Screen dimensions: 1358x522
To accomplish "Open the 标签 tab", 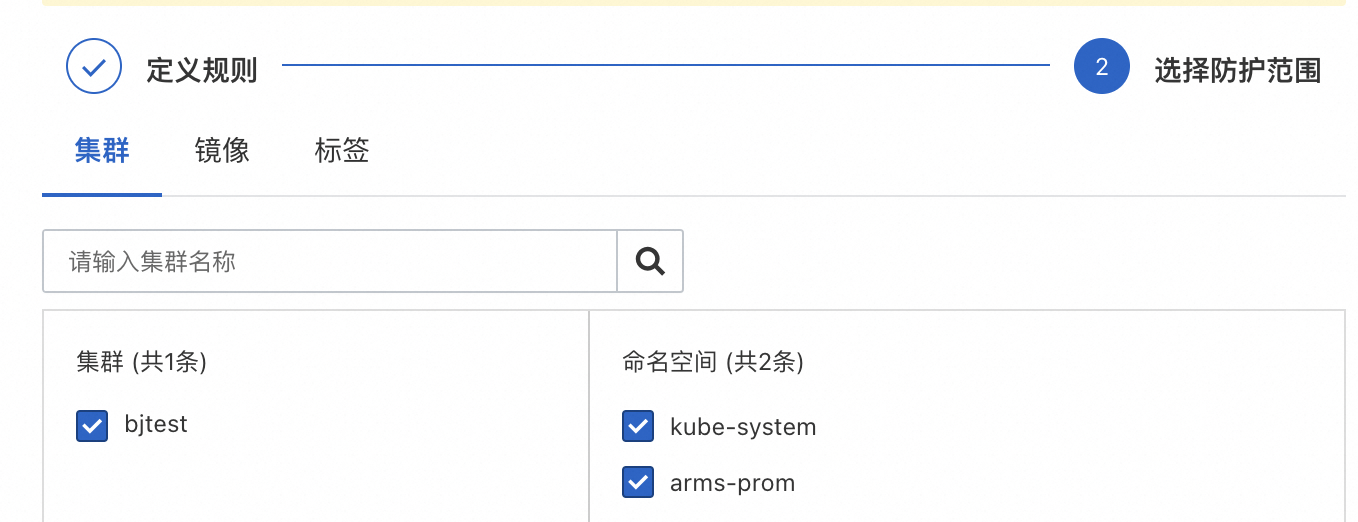I will pyautogui.click(x=342, y=151).
